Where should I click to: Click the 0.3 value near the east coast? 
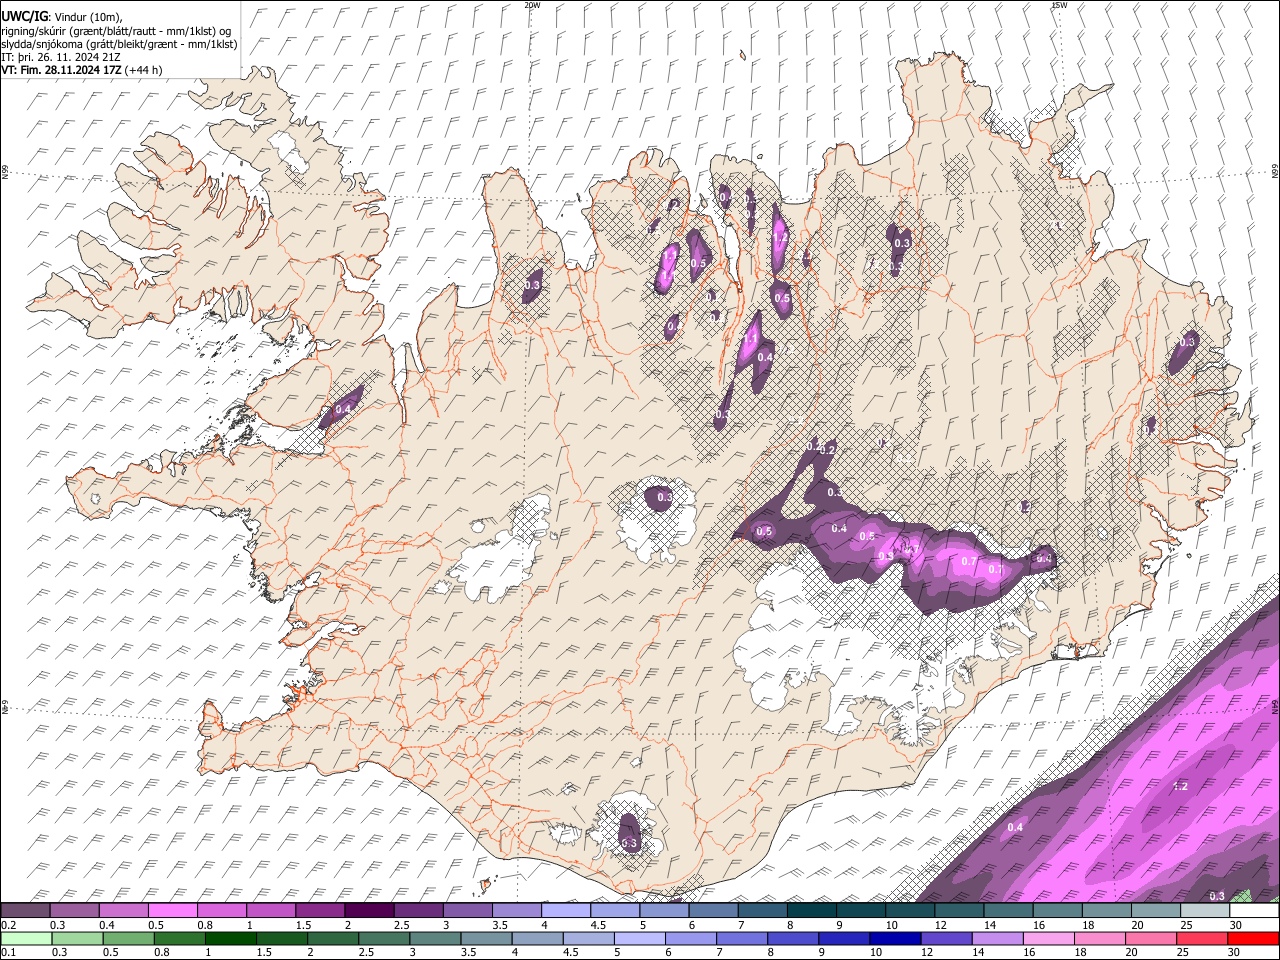[1187, 342]
